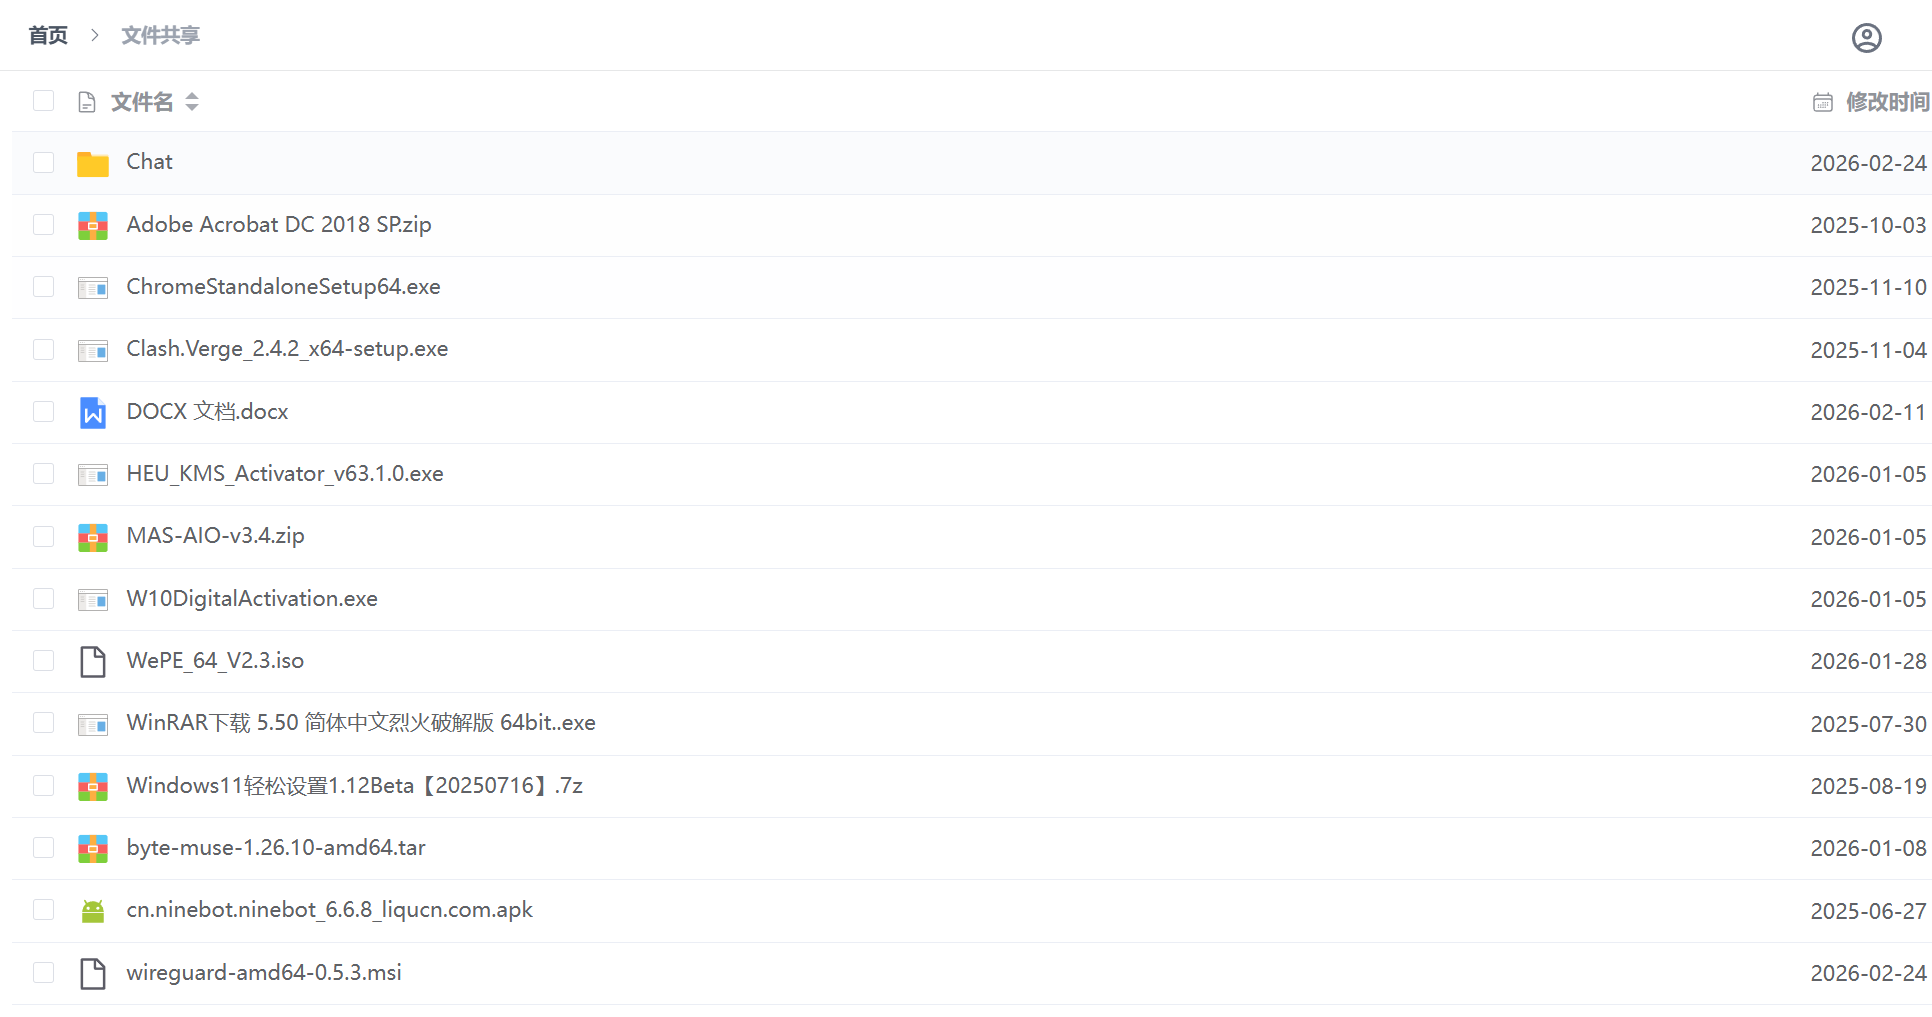
Task: Click the yellow Chat folder icon
Action: click(x=93, y=163)
